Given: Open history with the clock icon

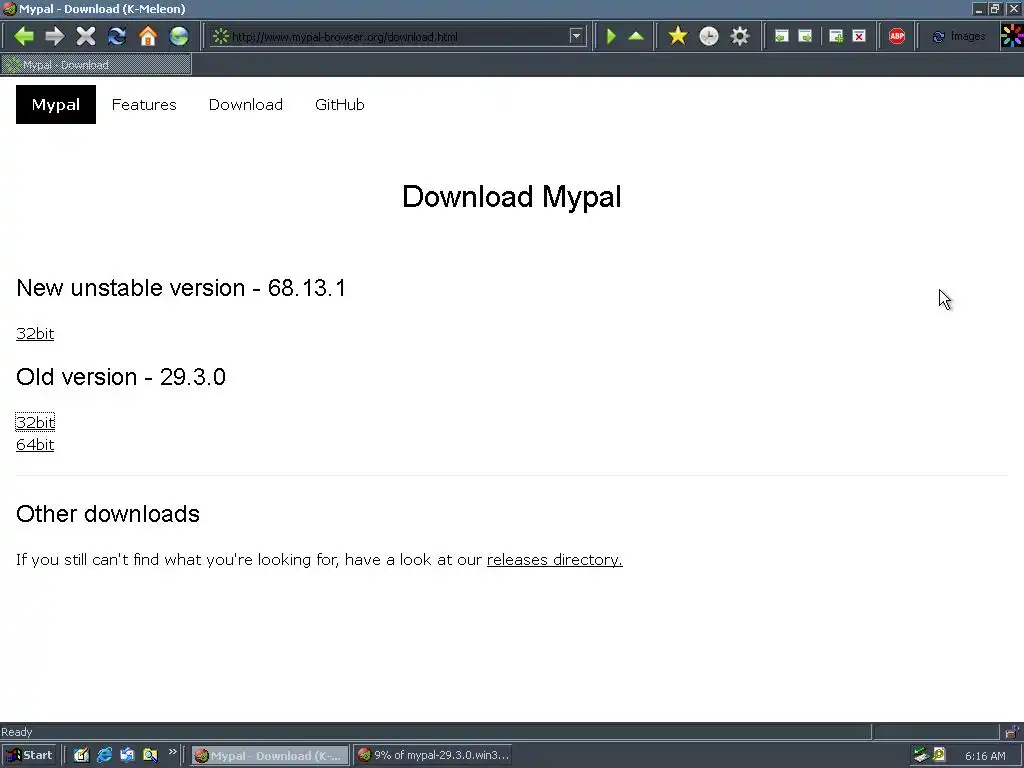Looking at the screenshot, I should pyautogui.click(x=709, y=36).
